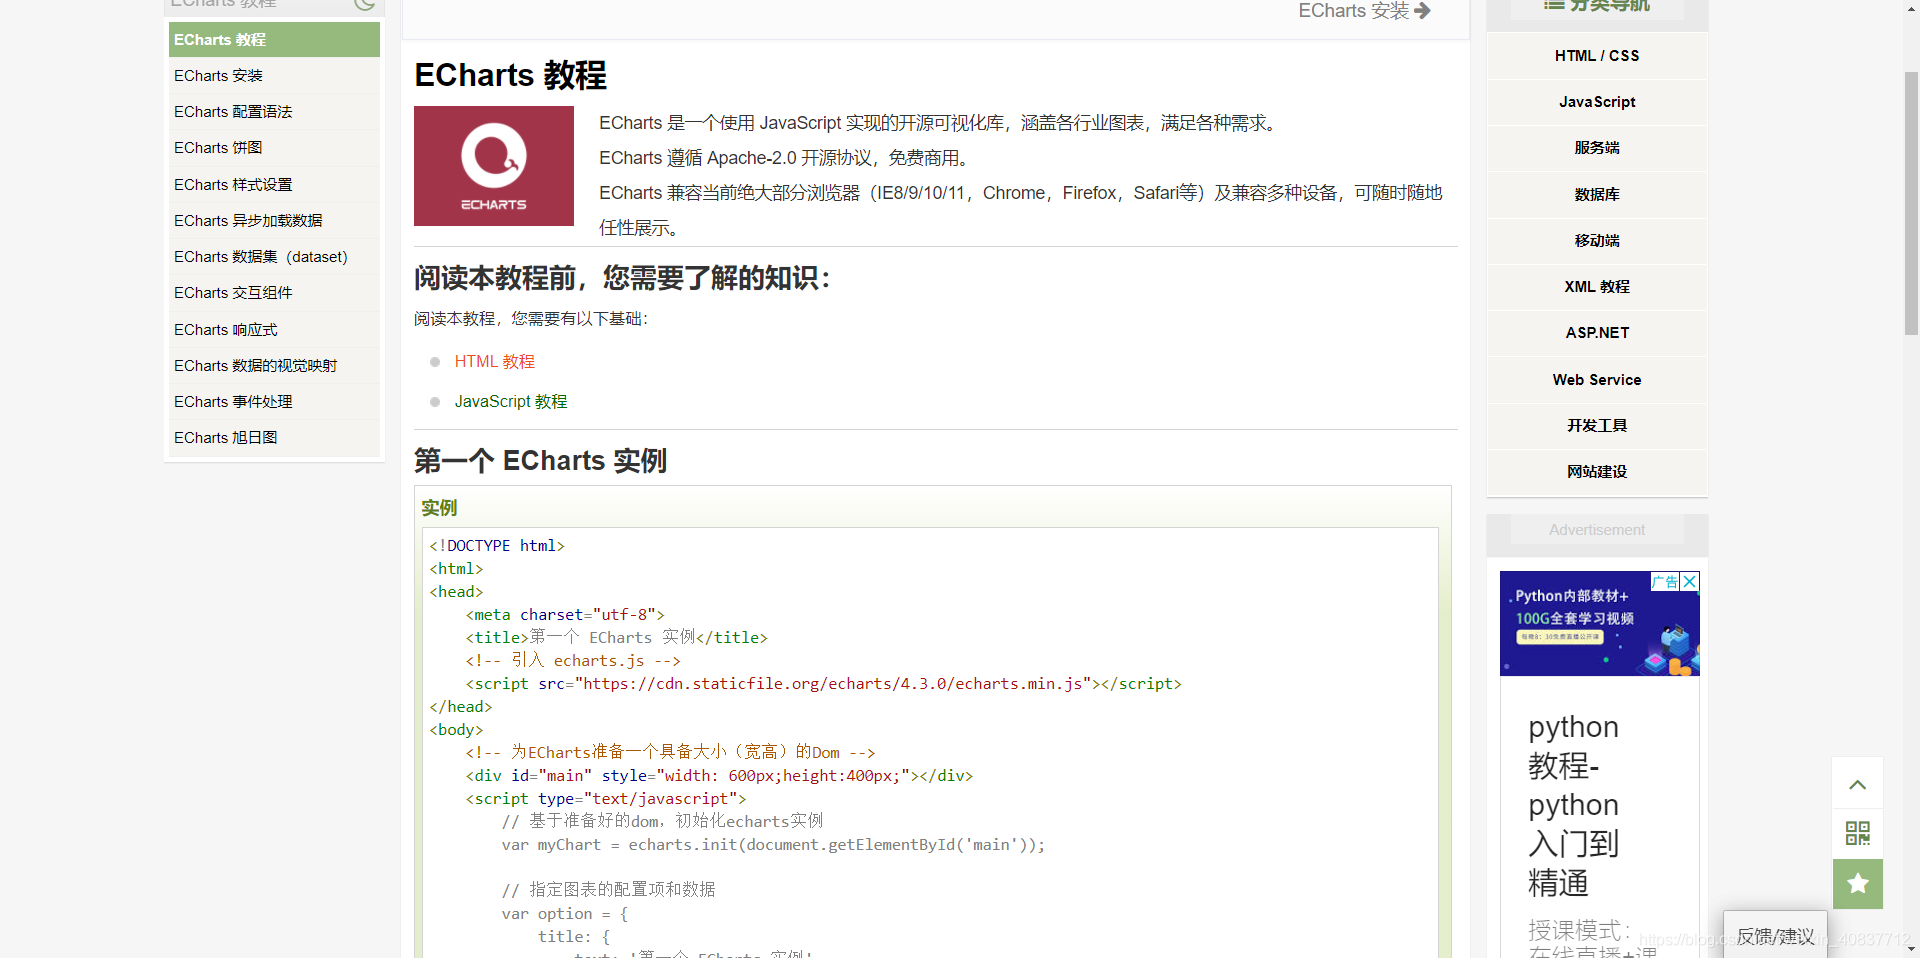Click the 第一个 ECharts 实例 heading
1920x958 pixels.
[x=540, y=461]
